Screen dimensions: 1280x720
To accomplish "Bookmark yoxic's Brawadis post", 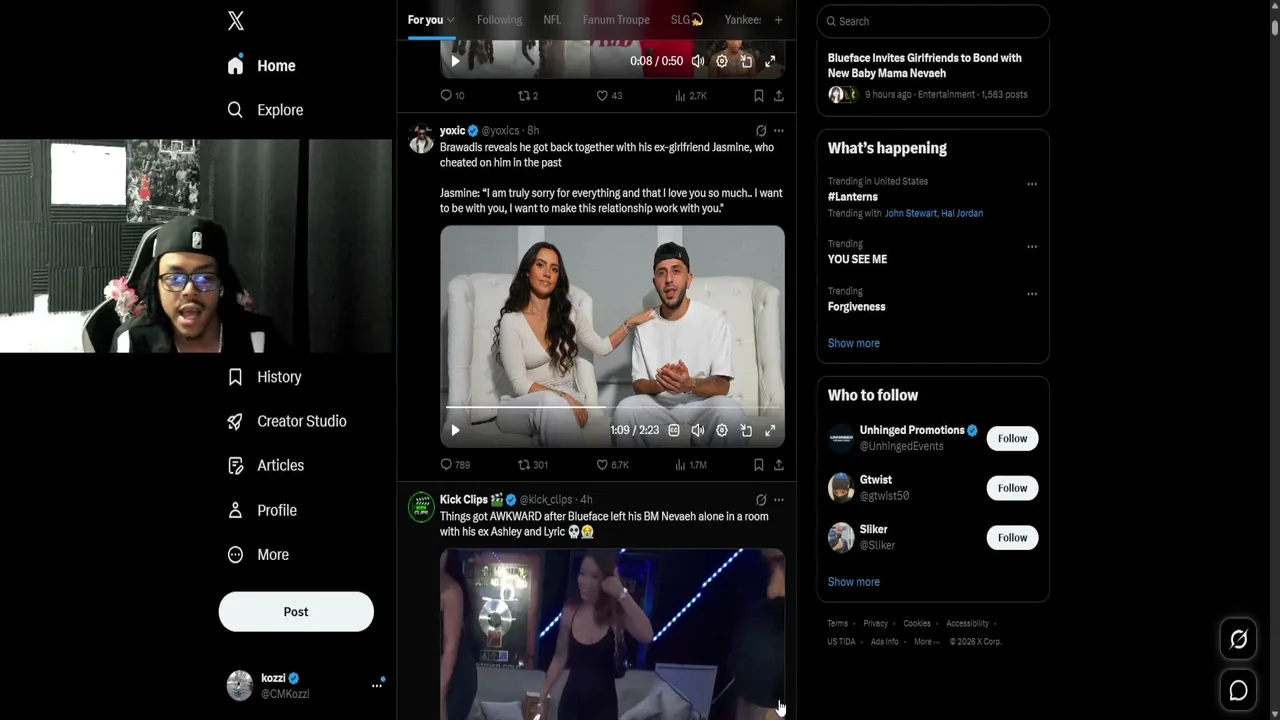I will [759, 465].
